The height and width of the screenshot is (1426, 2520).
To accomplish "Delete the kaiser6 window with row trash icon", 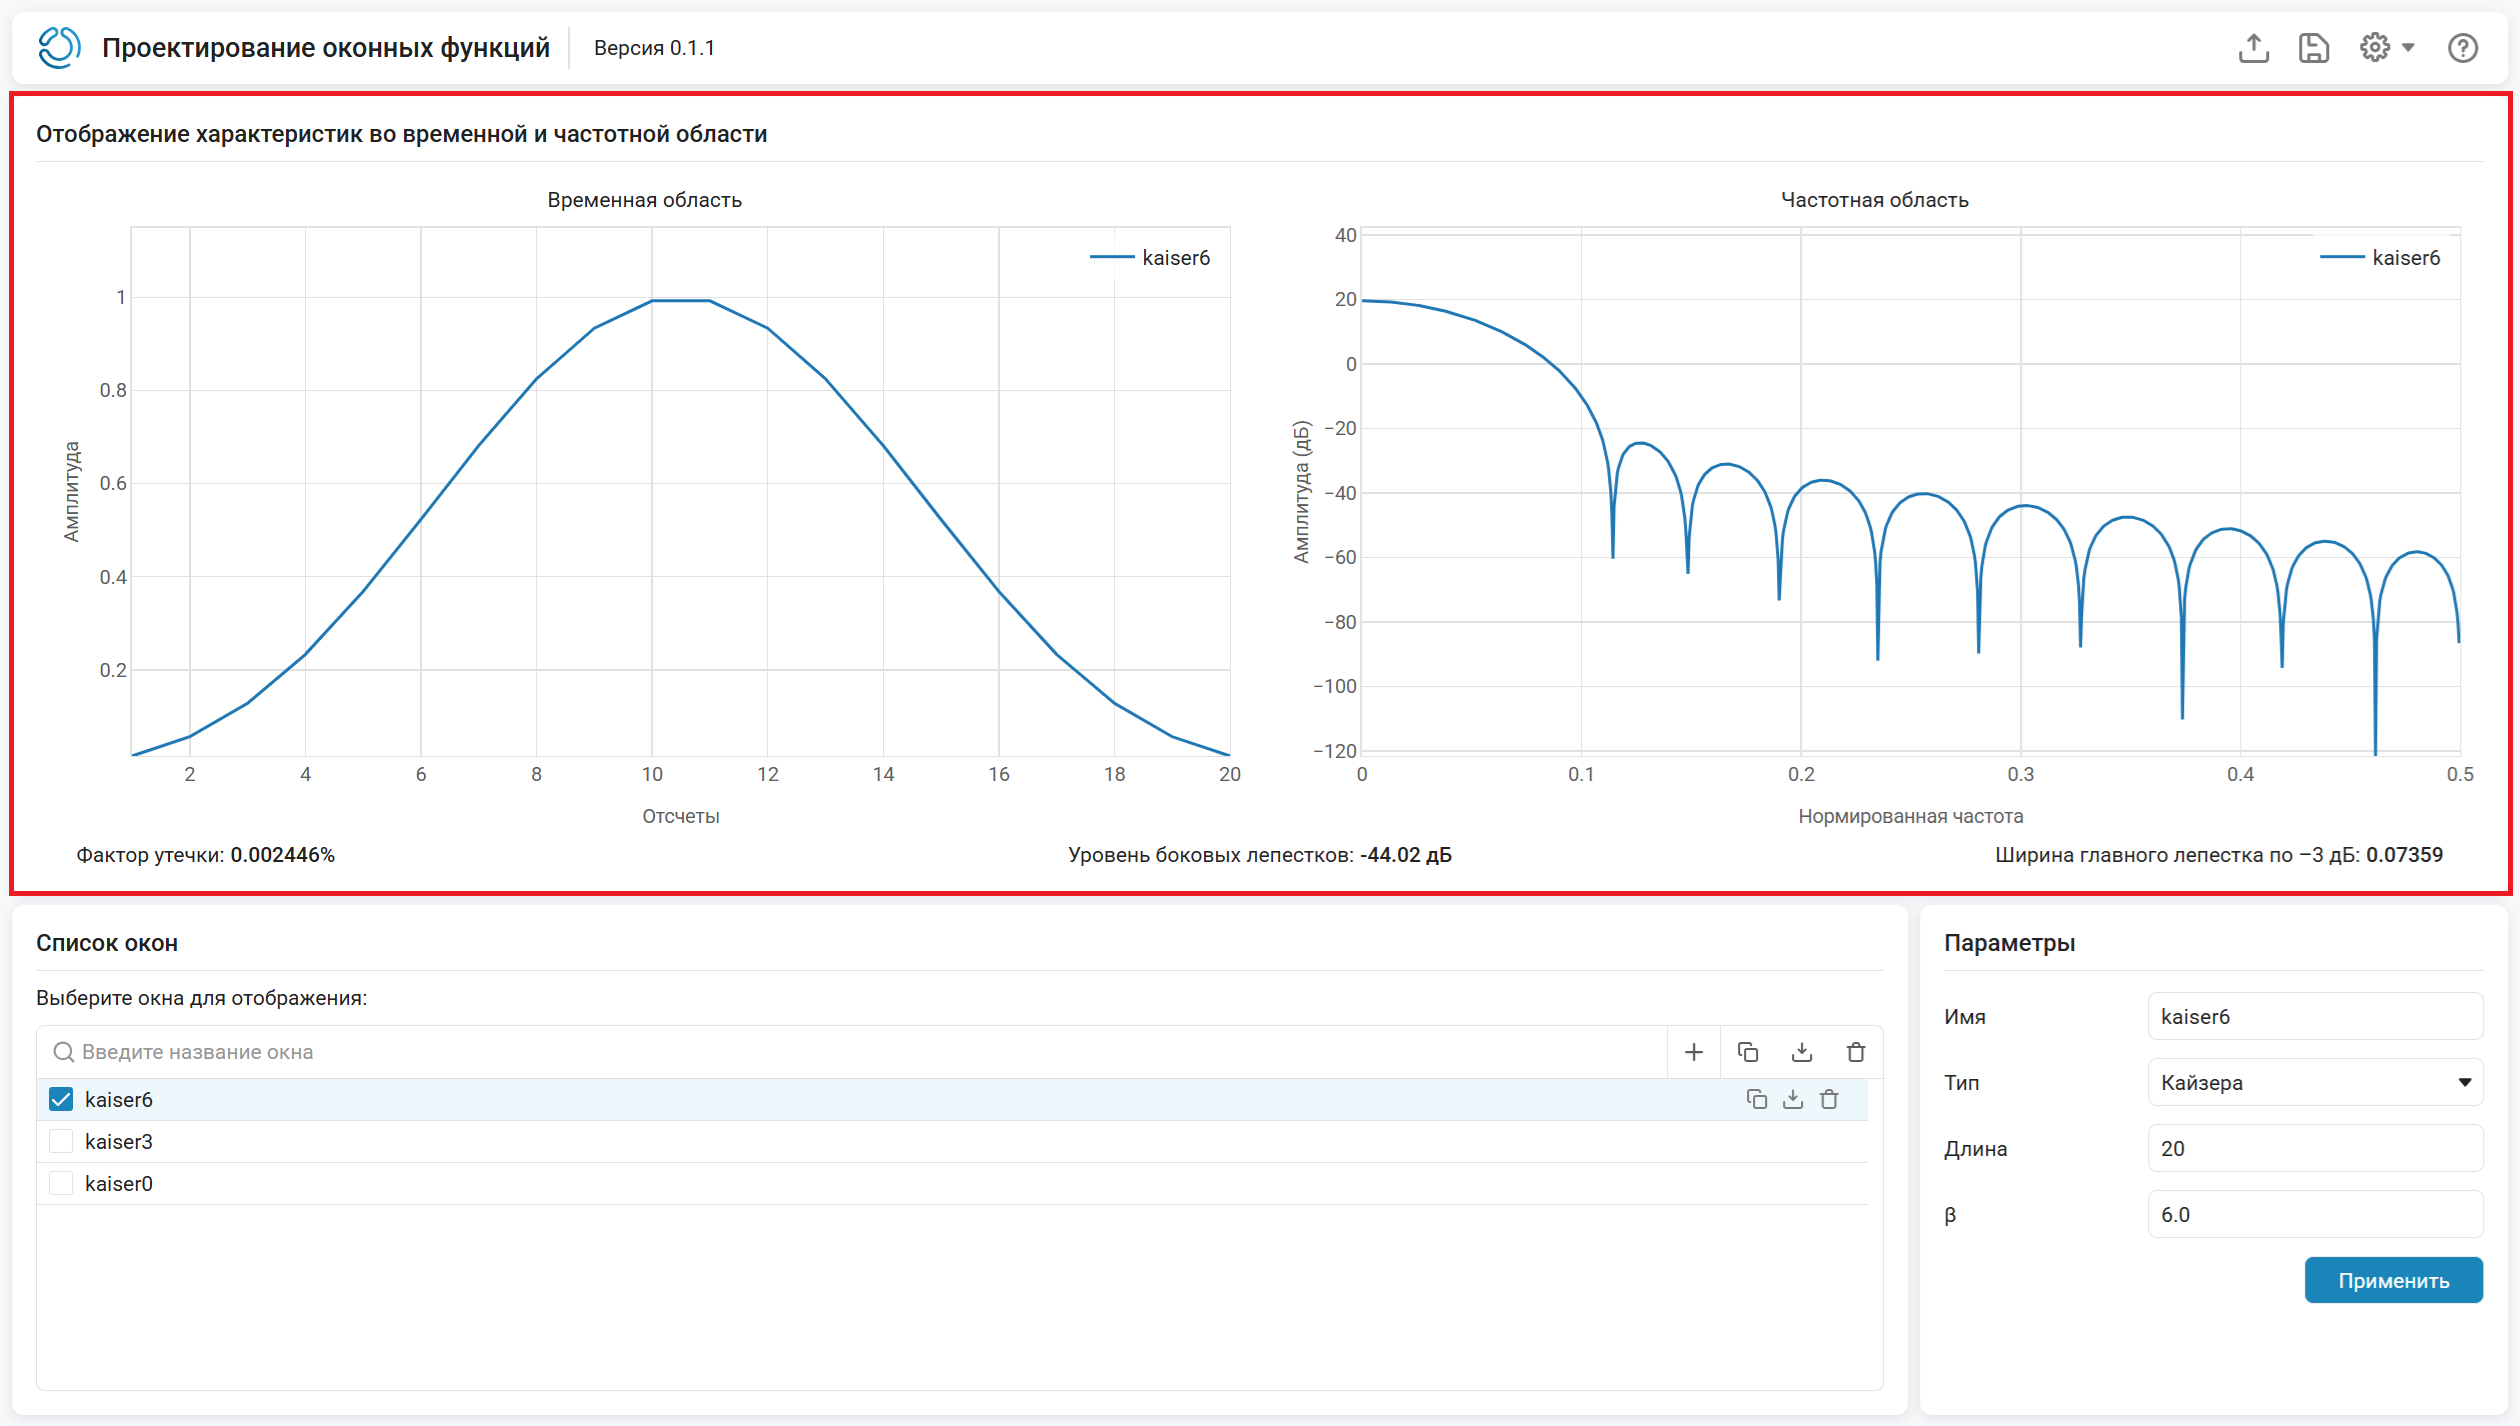I will pyautogui.click(x=1829, y=1099).
